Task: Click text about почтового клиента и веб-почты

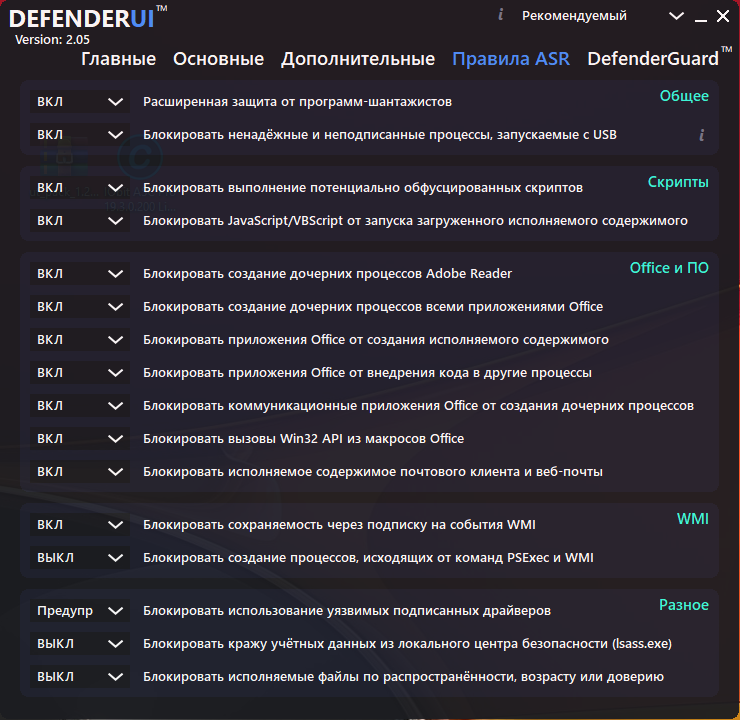Action: tap(373, 472)
